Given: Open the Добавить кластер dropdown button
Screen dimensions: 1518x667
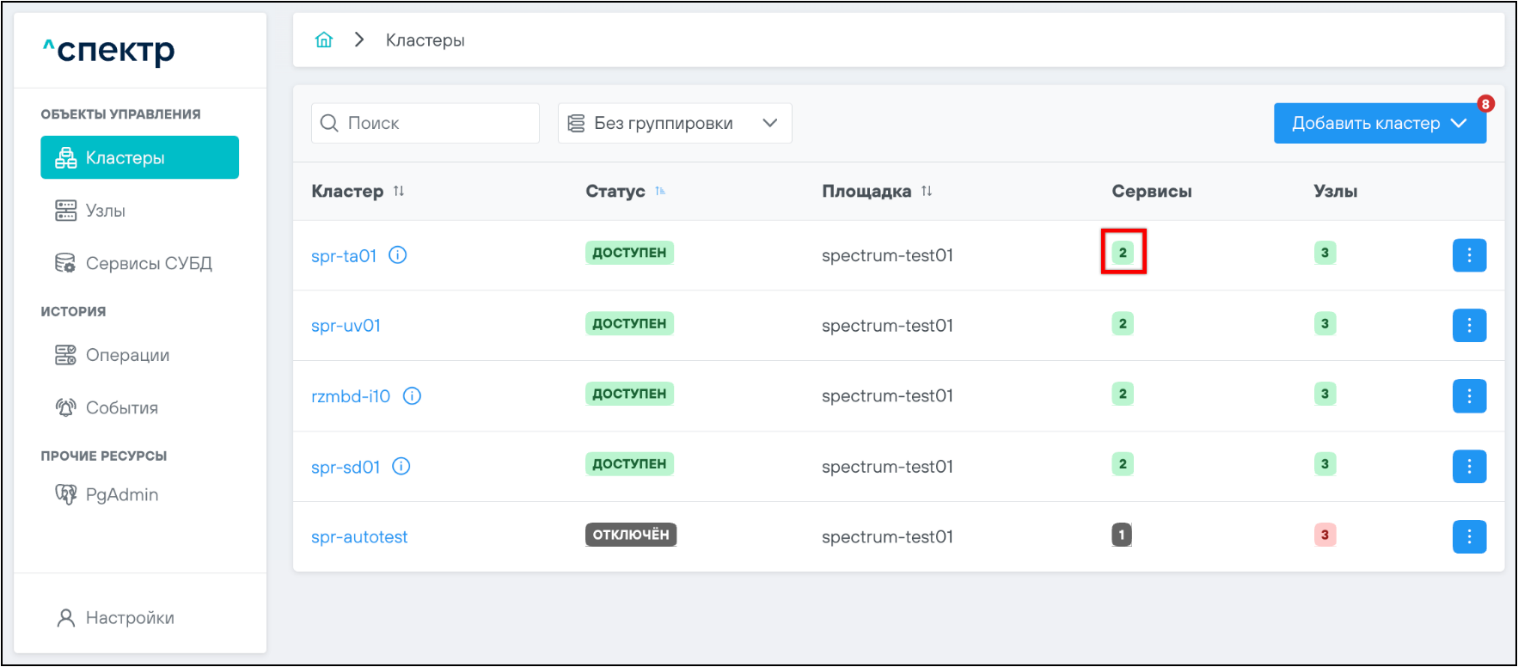Looking at the screenshot, I should coord(1379,123).
